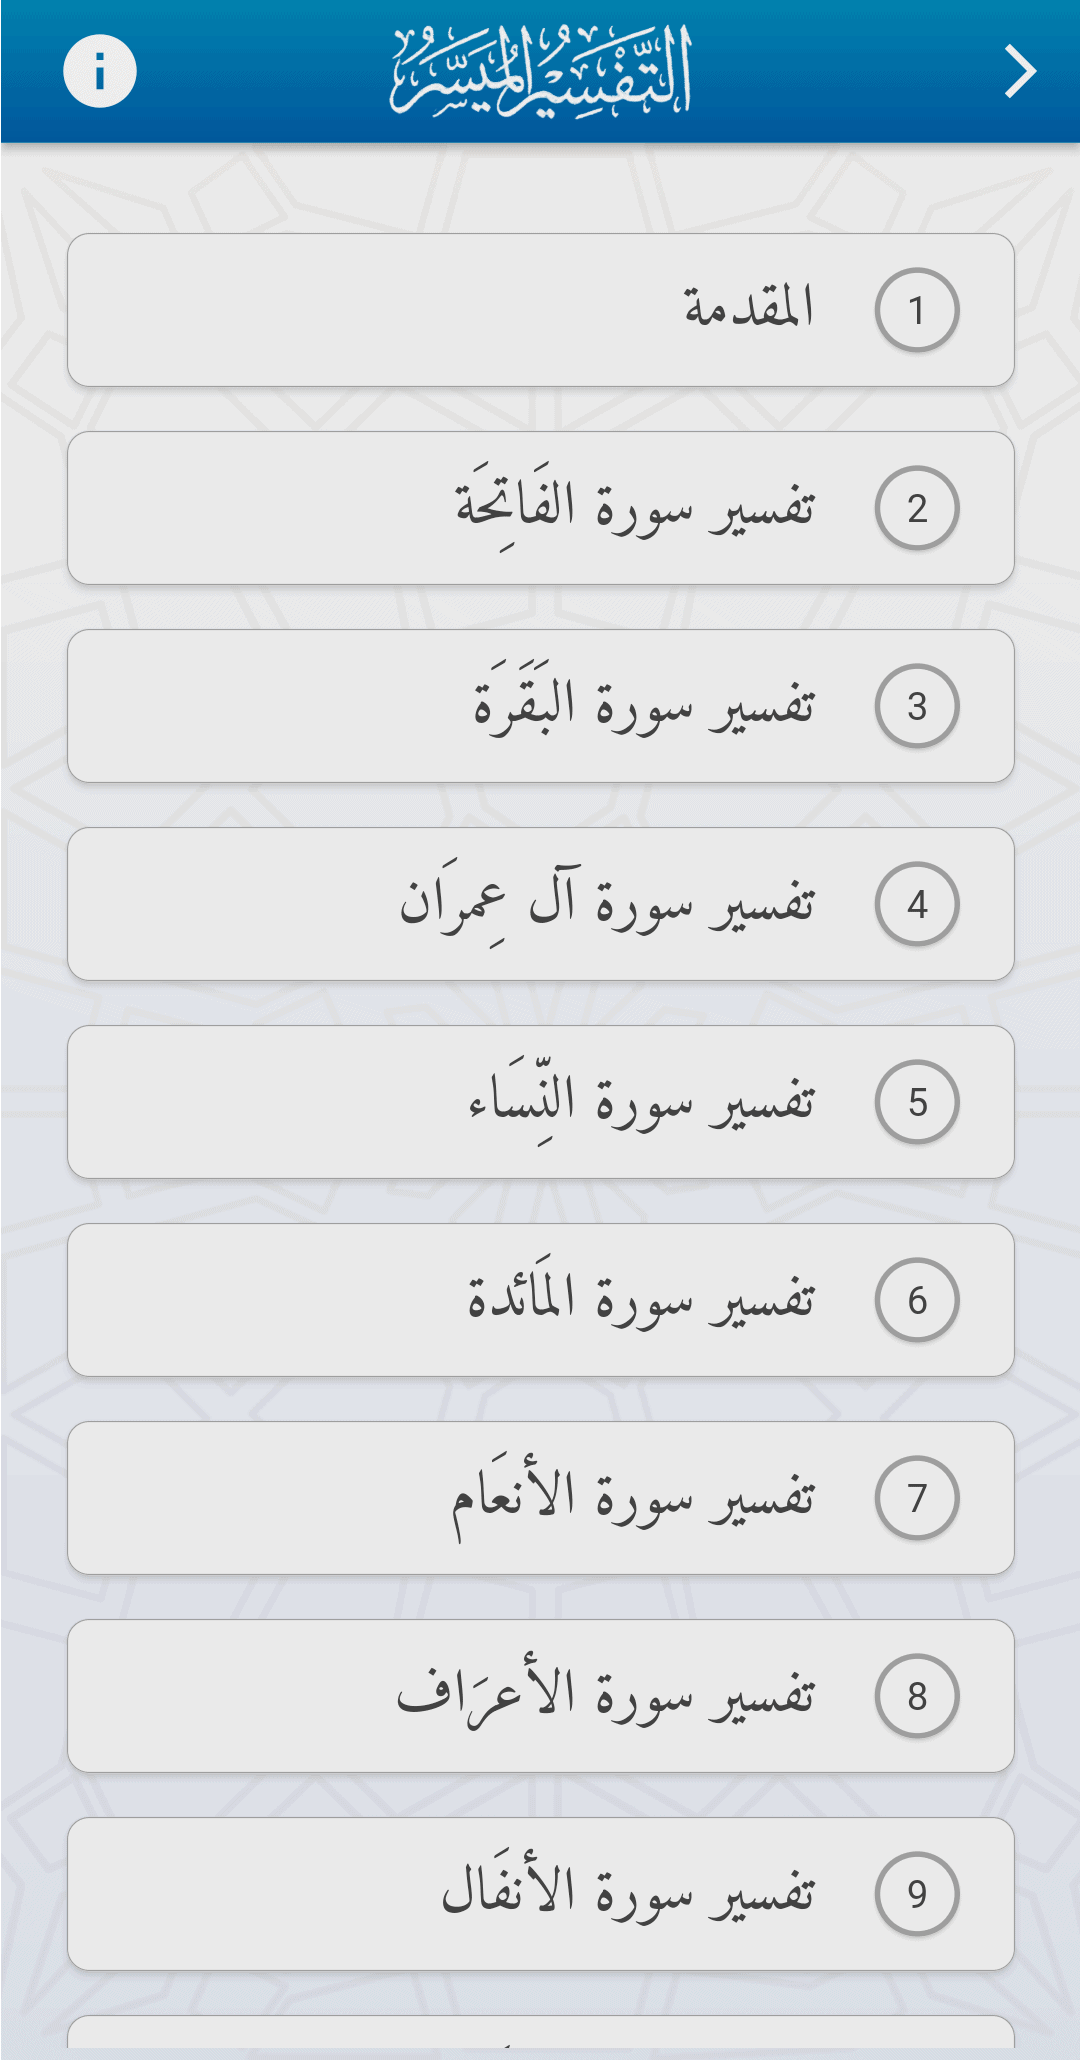Select the number 8 circle badge
The image size is (1080, 2060).
click(x=916, y=1696)
